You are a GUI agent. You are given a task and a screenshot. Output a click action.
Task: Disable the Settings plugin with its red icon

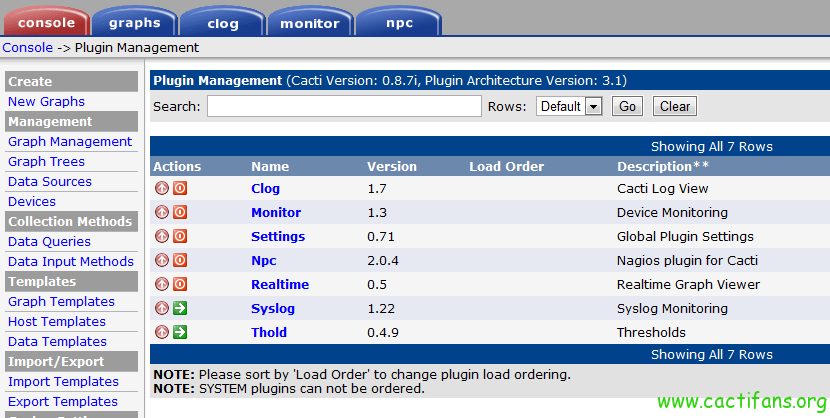tap(180, 236)
